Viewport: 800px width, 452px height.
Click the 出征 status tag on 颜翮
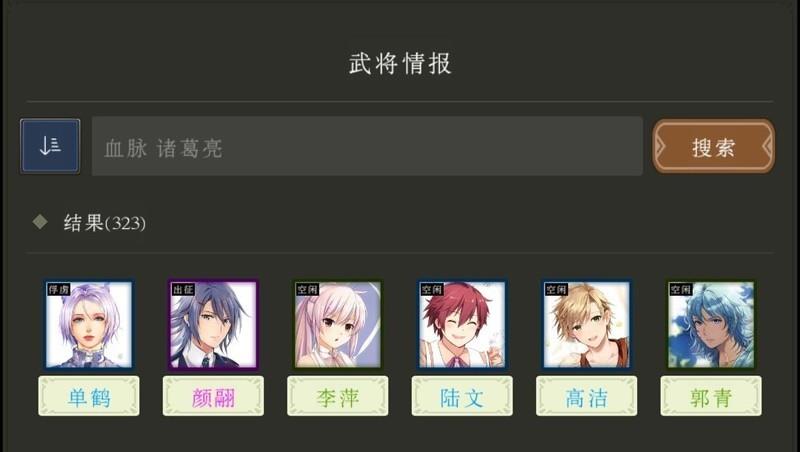coord(183,290)
